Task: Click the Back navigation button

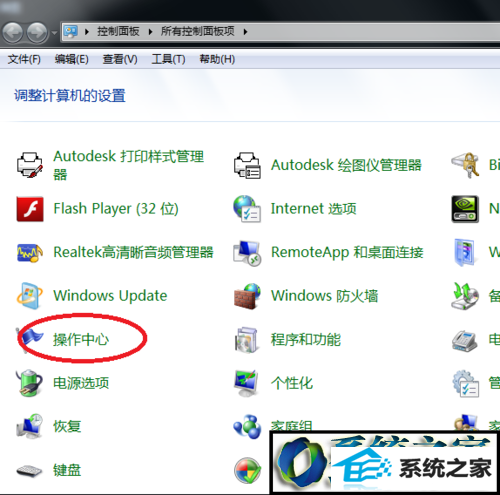Action: click(x=13, y=33)
